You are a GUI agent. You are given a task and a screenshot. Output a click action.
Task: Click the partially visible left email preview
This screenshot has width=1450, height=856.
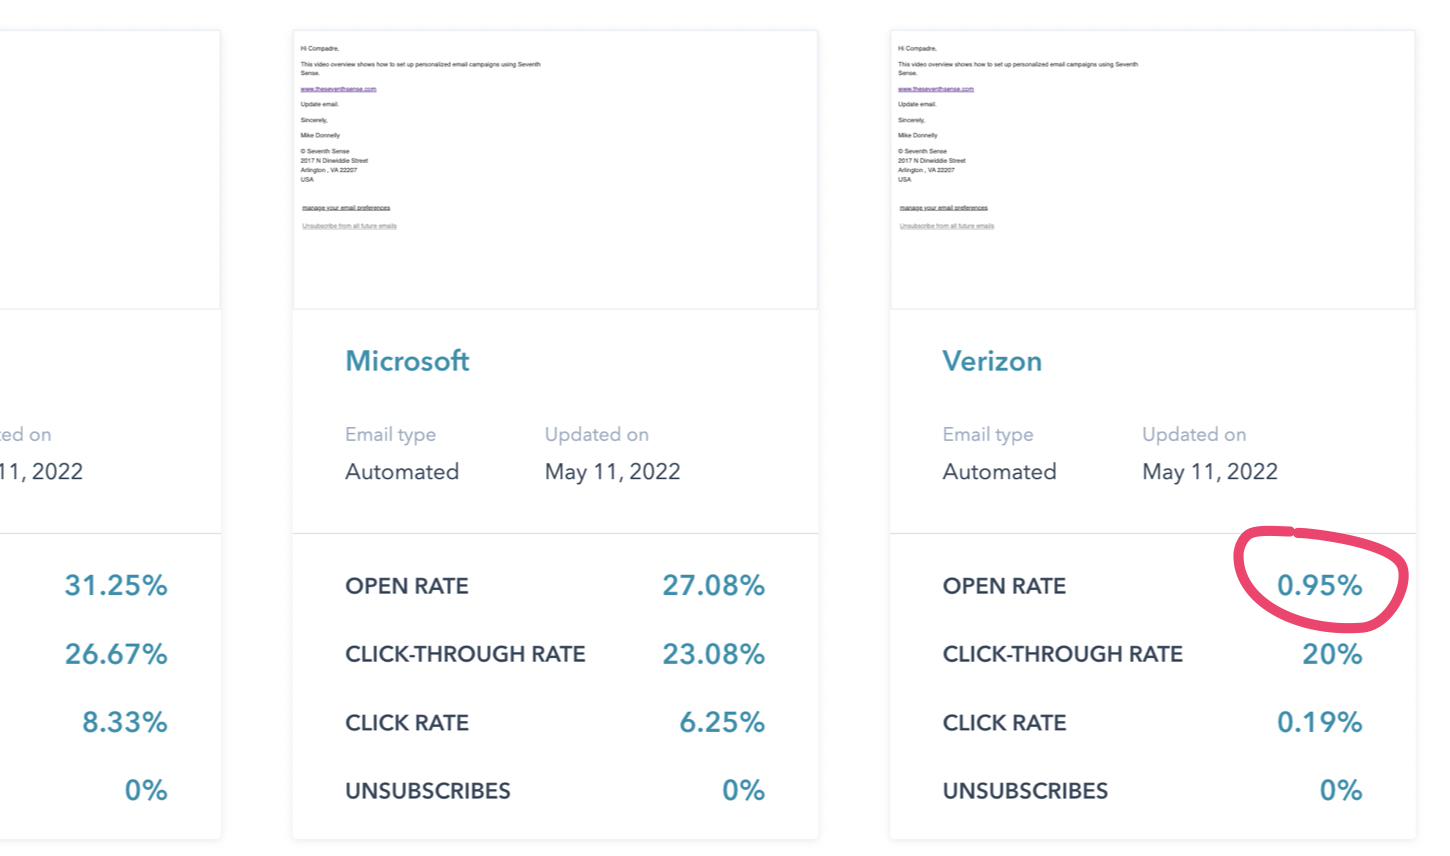pos(108,170)
